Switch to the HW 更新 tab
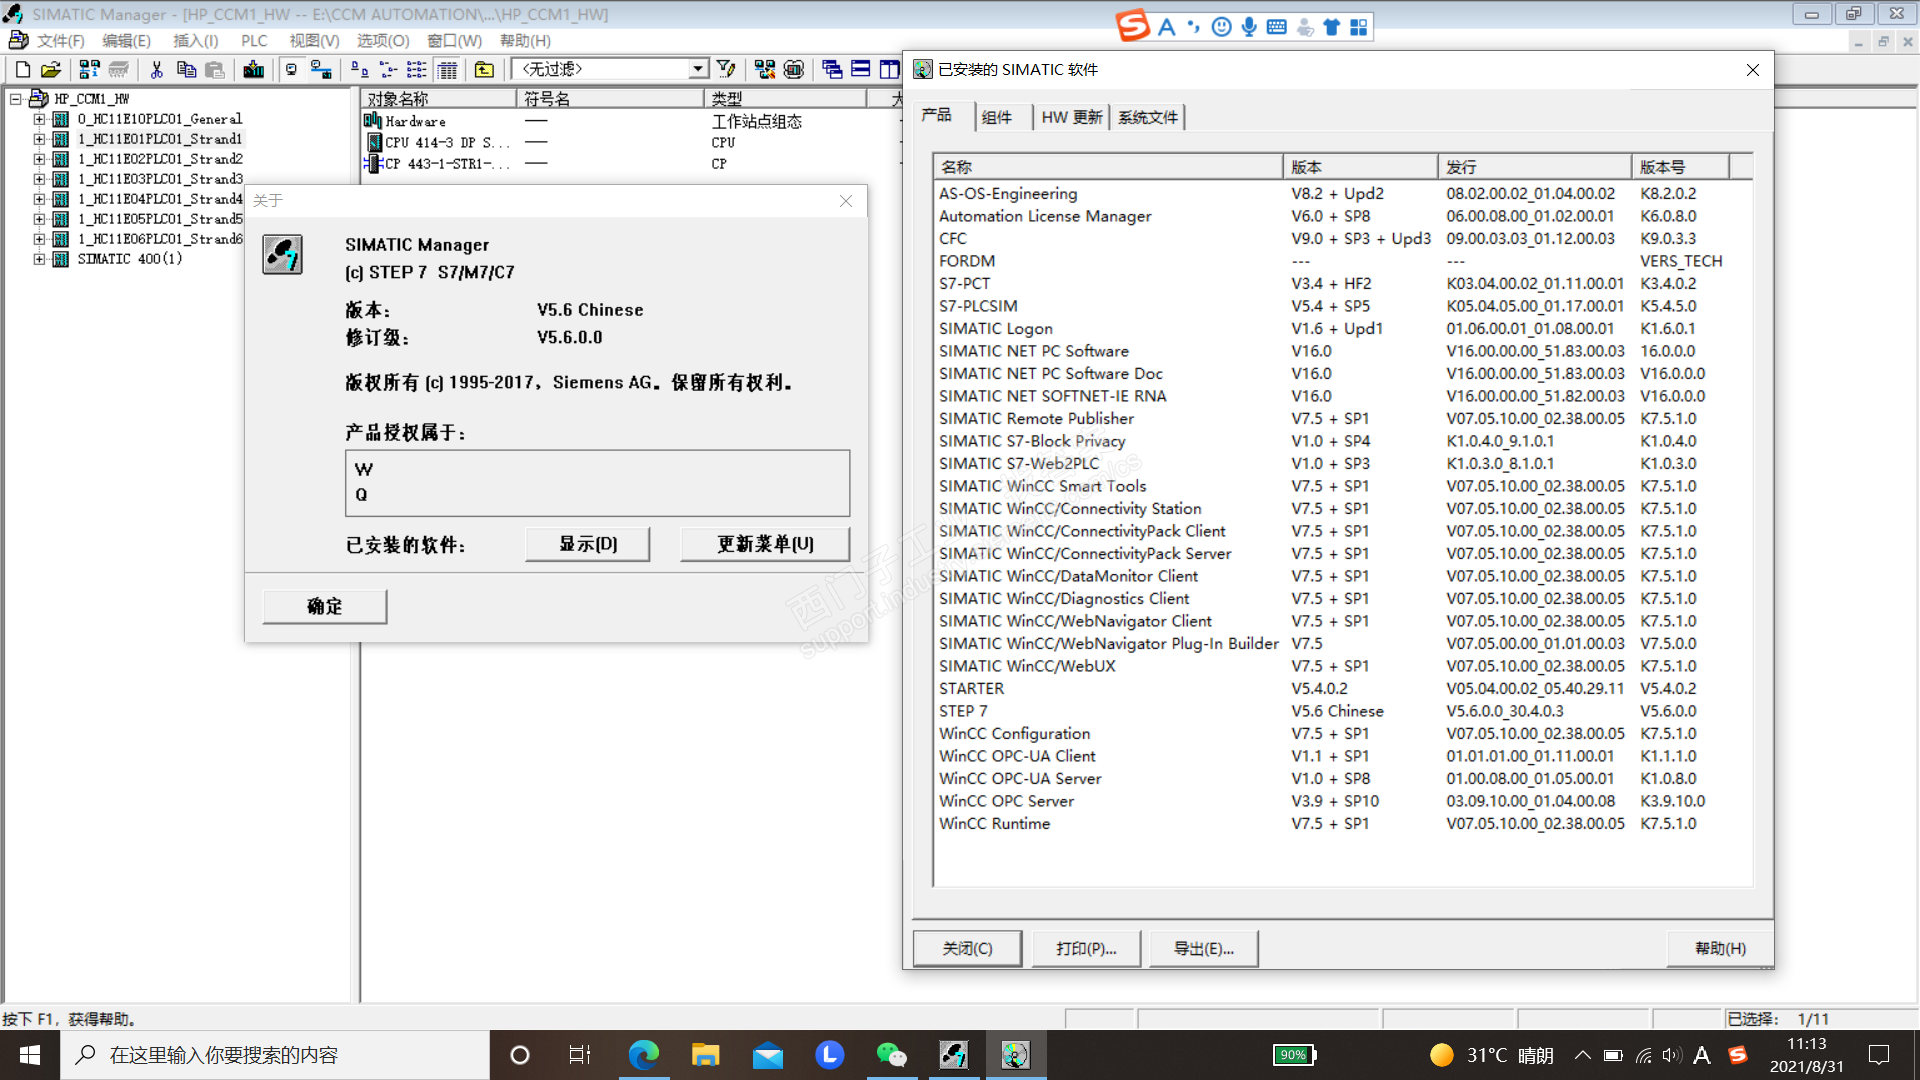Image resolution: width=1920 pixels, height=1080 pixels. pyautogui.click(x=1071, y=117)
